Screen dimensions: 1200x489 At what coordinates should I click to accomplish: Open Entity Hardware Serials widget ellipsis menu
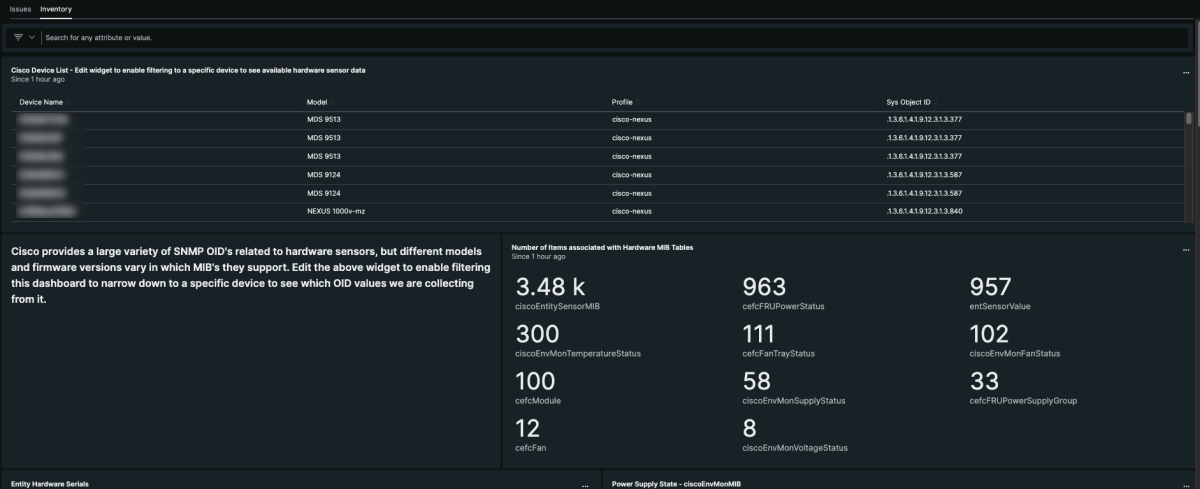586,484
